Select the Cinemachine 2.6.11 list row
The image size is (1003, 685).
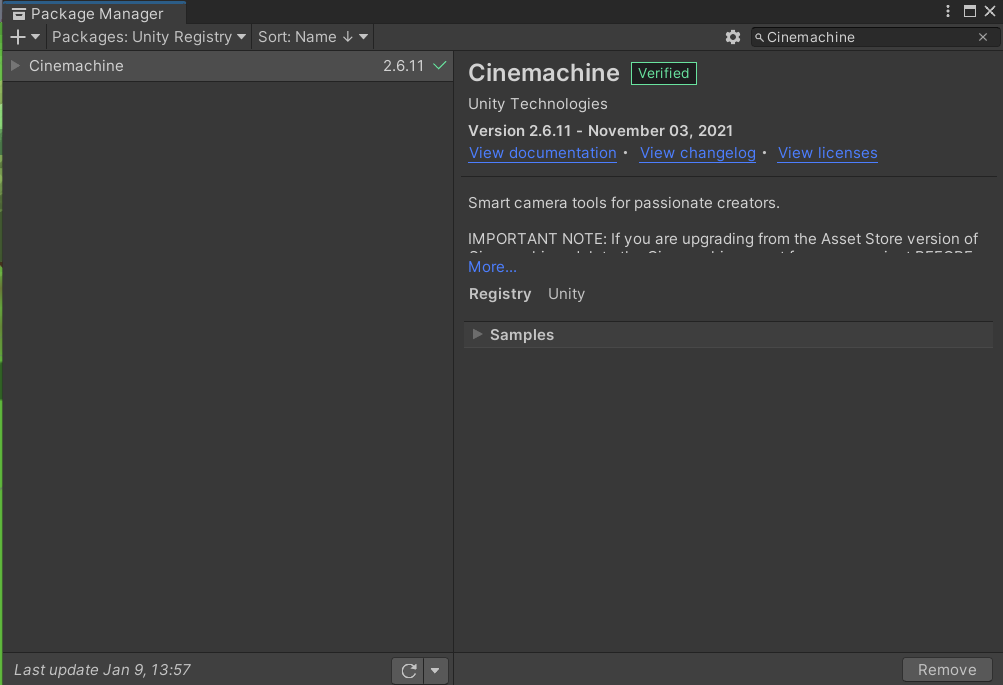228,66
